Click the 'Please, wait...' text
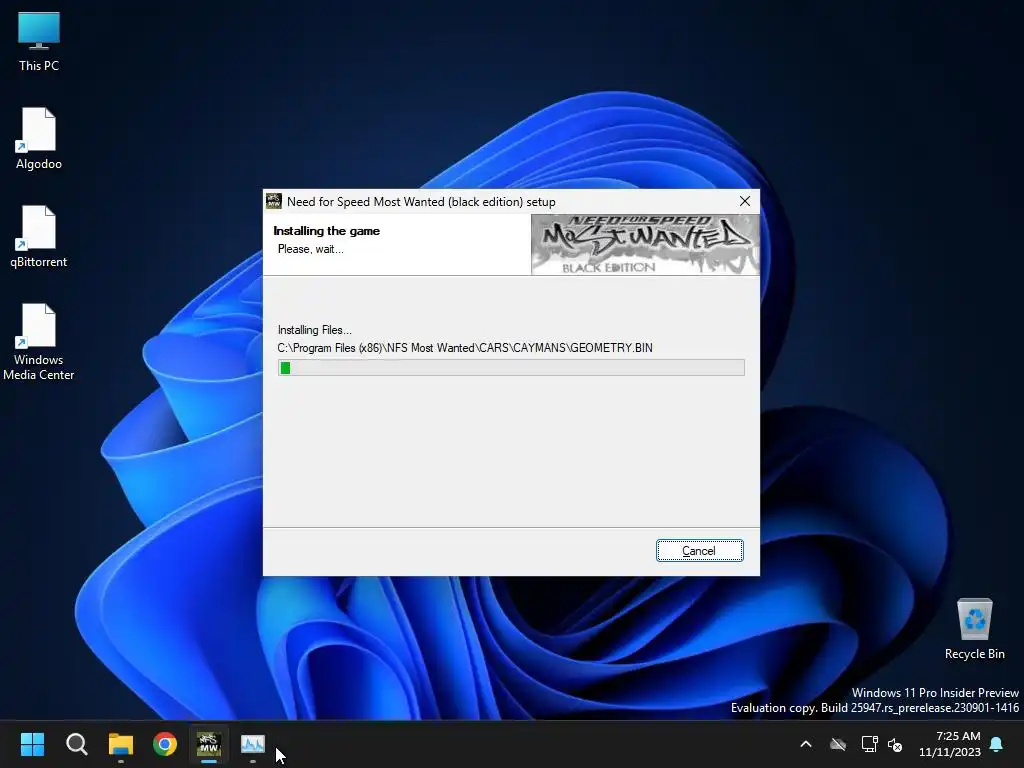The width and height of the screenshot is (1024, 768). [310, 249]
